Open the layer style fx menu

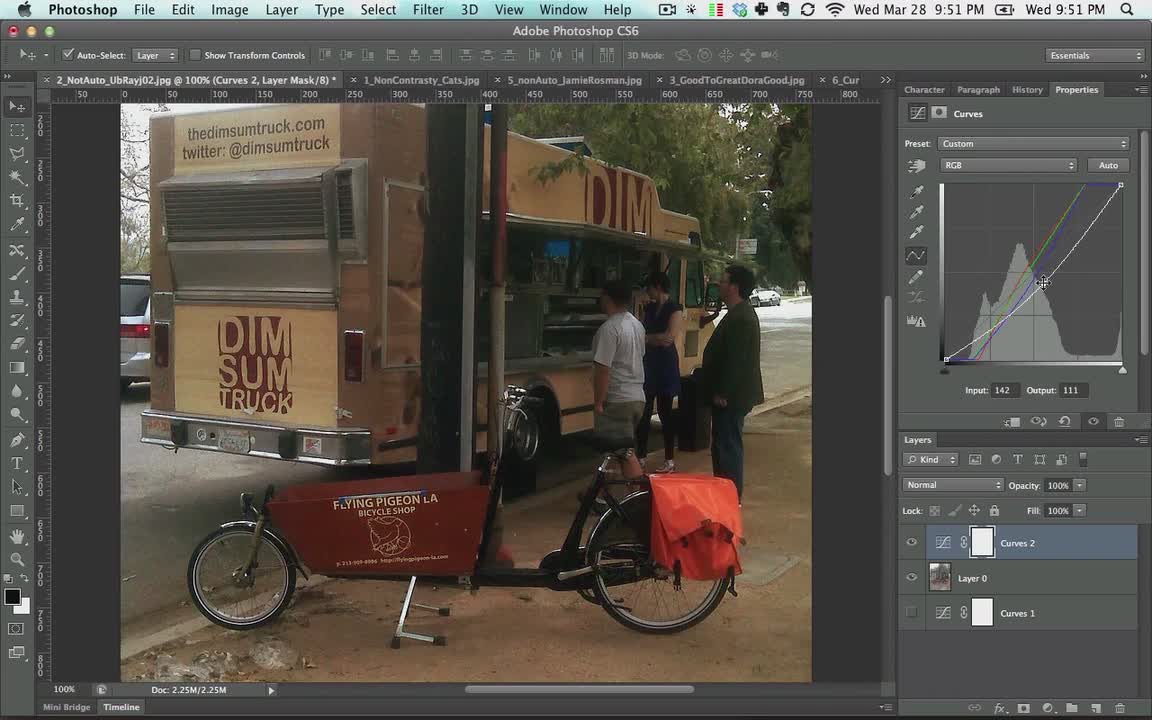(x=999, y=708)
